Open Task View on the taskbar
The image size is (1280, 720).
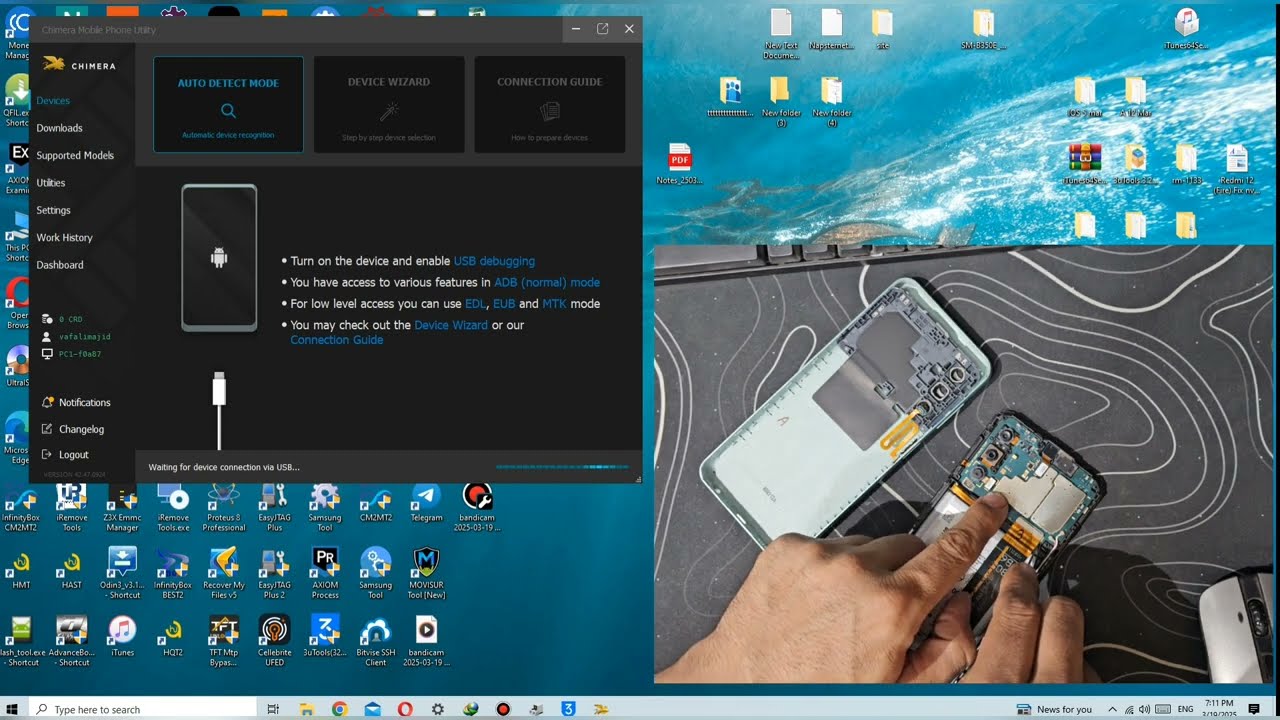(x=273, y=709)
